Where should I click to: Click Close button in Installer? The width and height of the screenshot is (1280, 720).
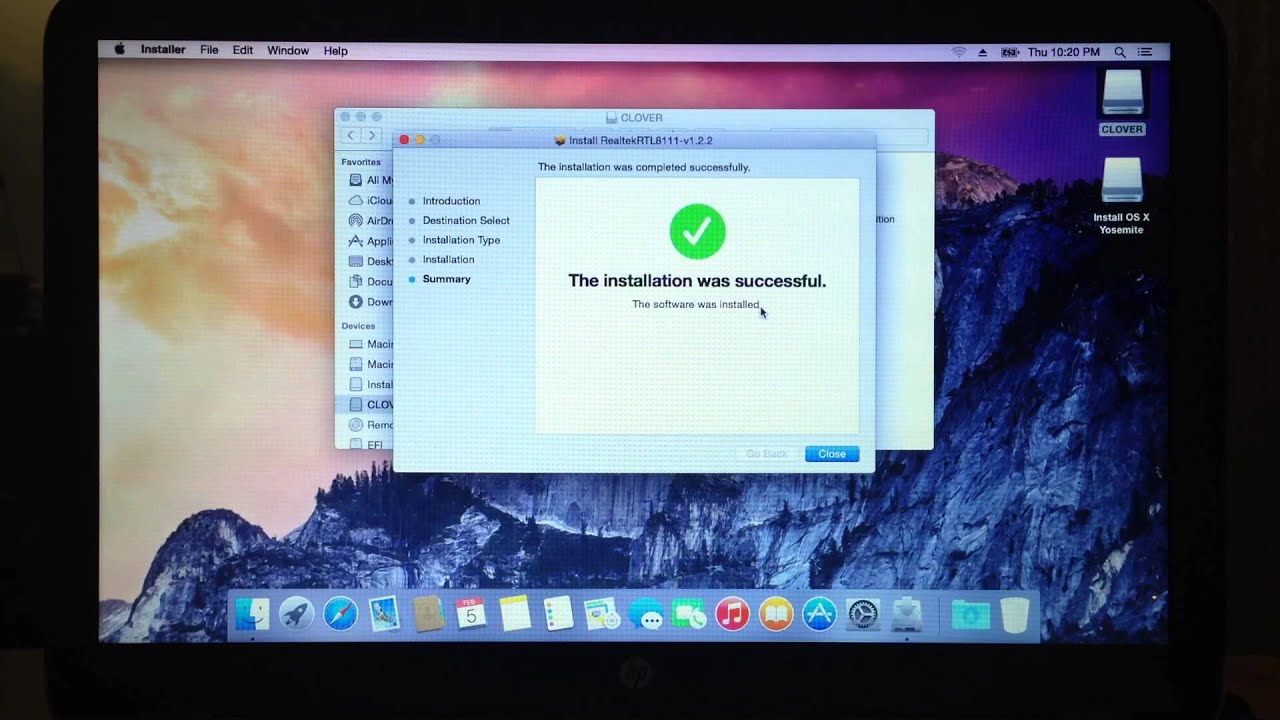coord(832,454)
